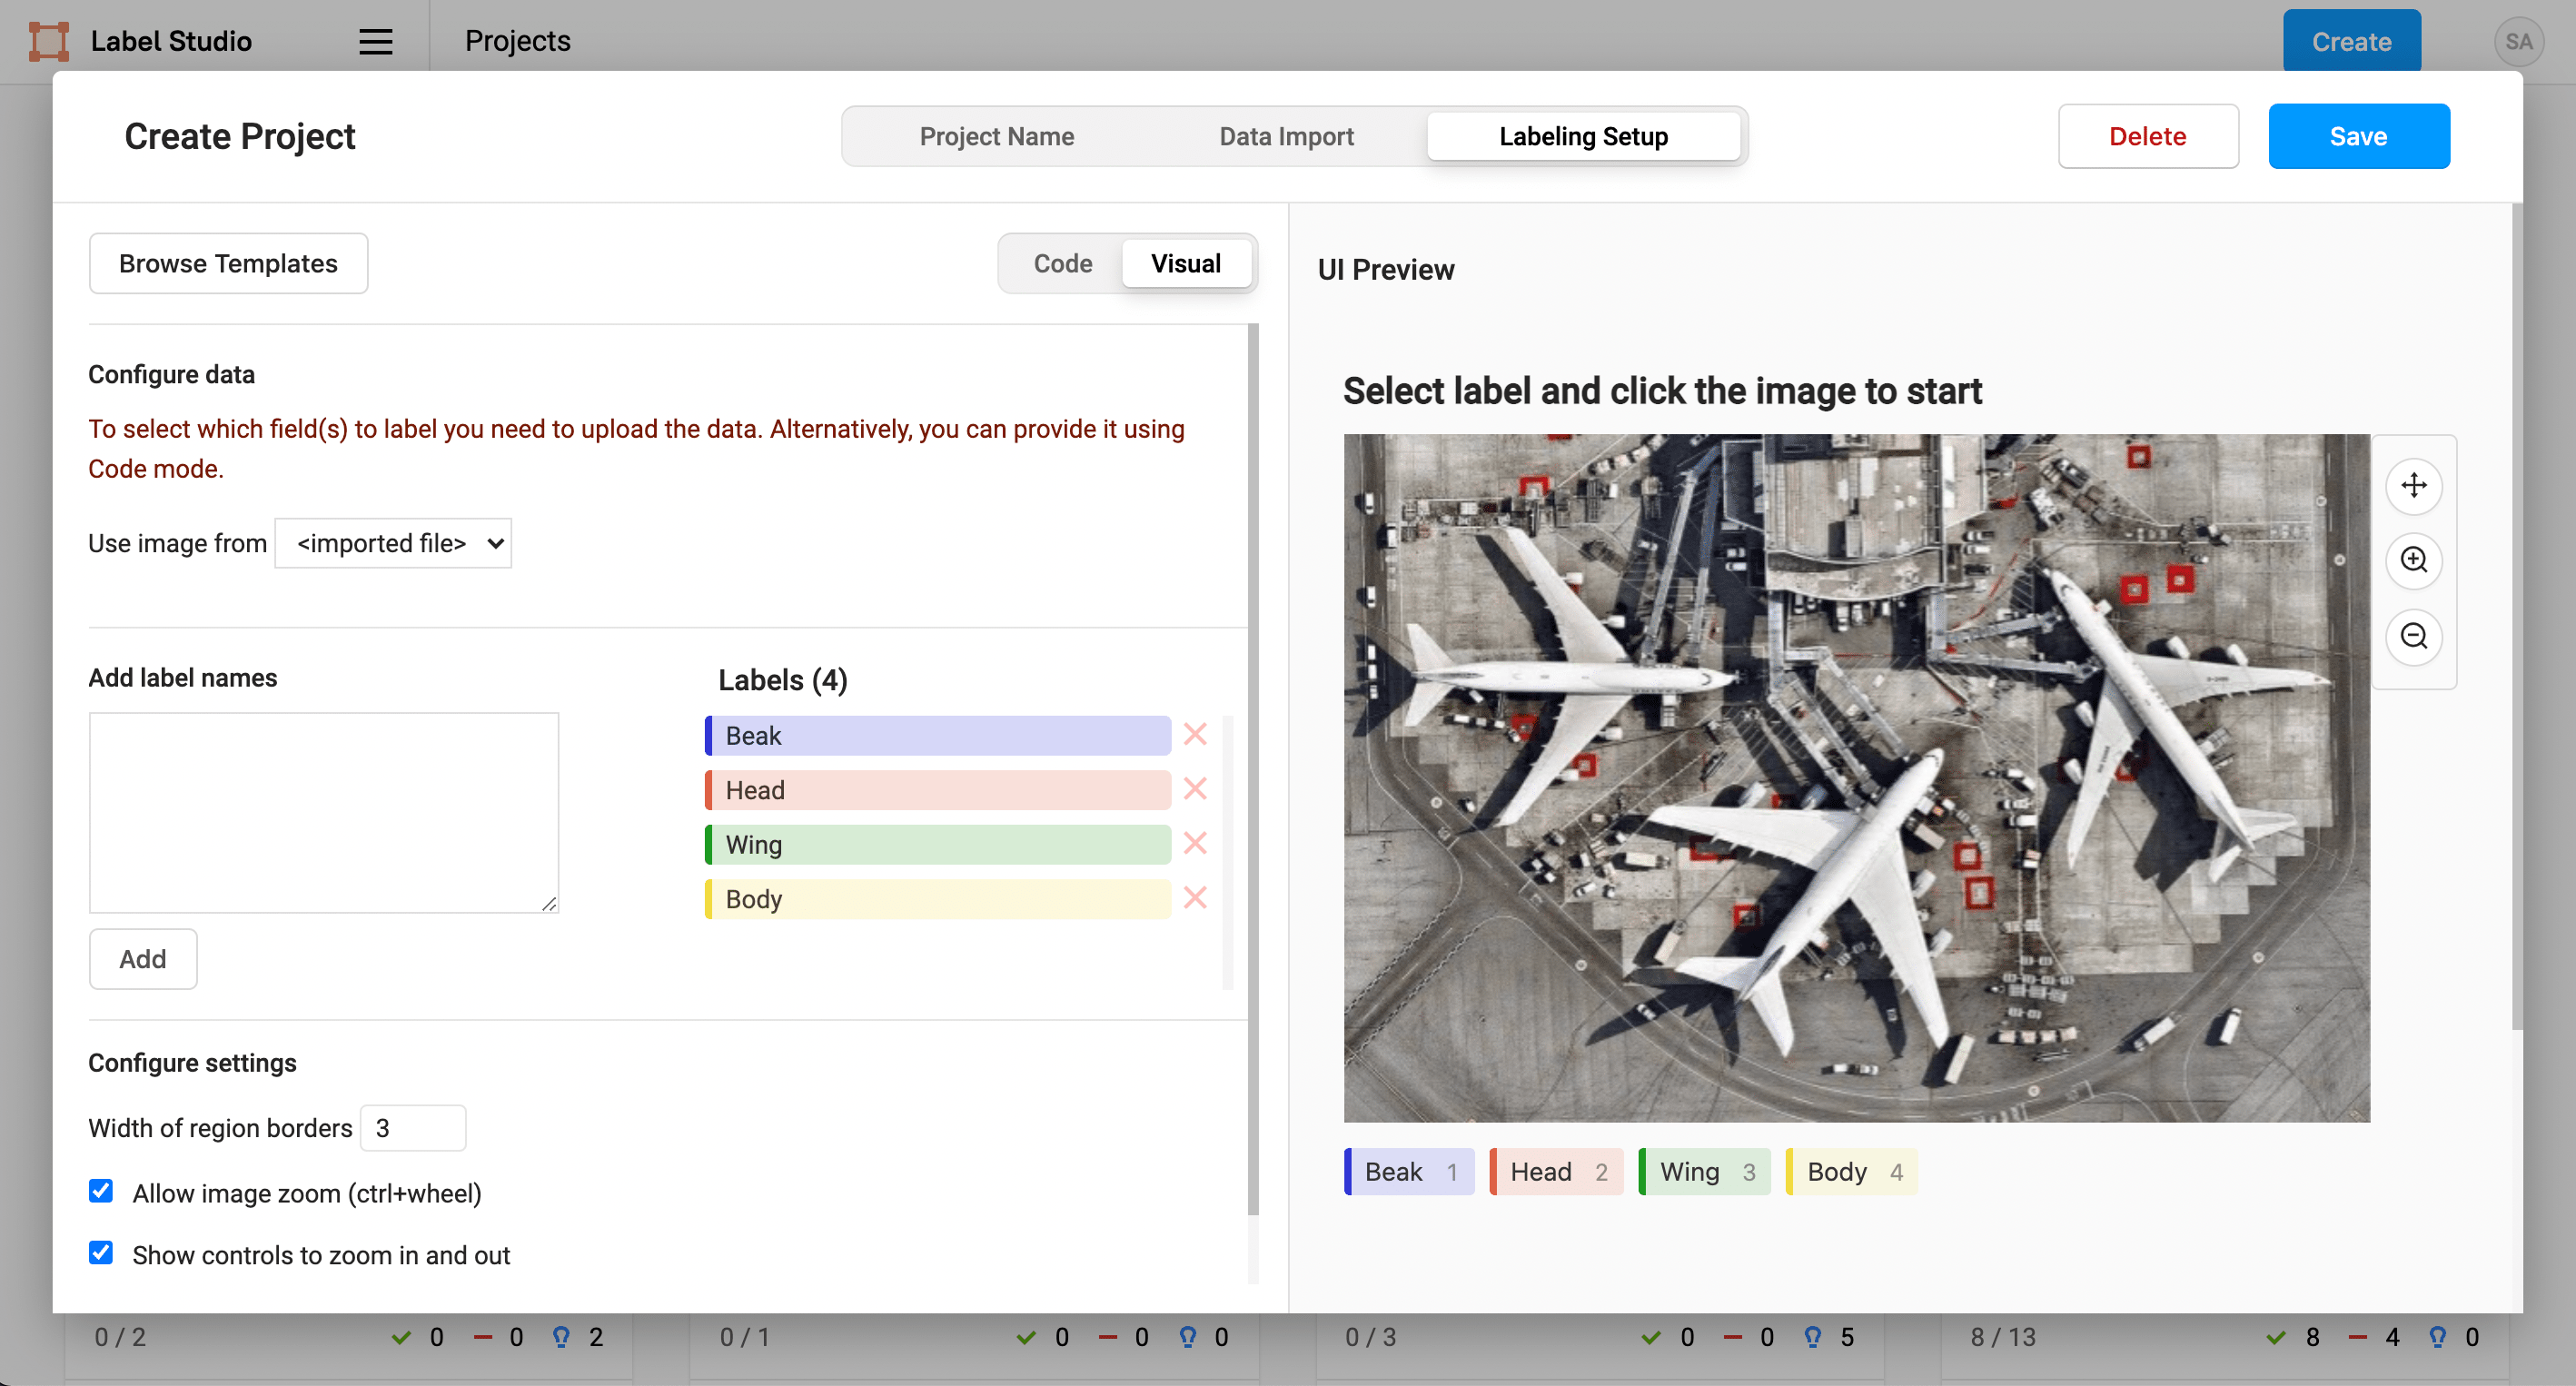The width and height of the screenshot is (2576, 1386).
Task: Select the pan tool beside the preview image
Action: coord(2414,486)
